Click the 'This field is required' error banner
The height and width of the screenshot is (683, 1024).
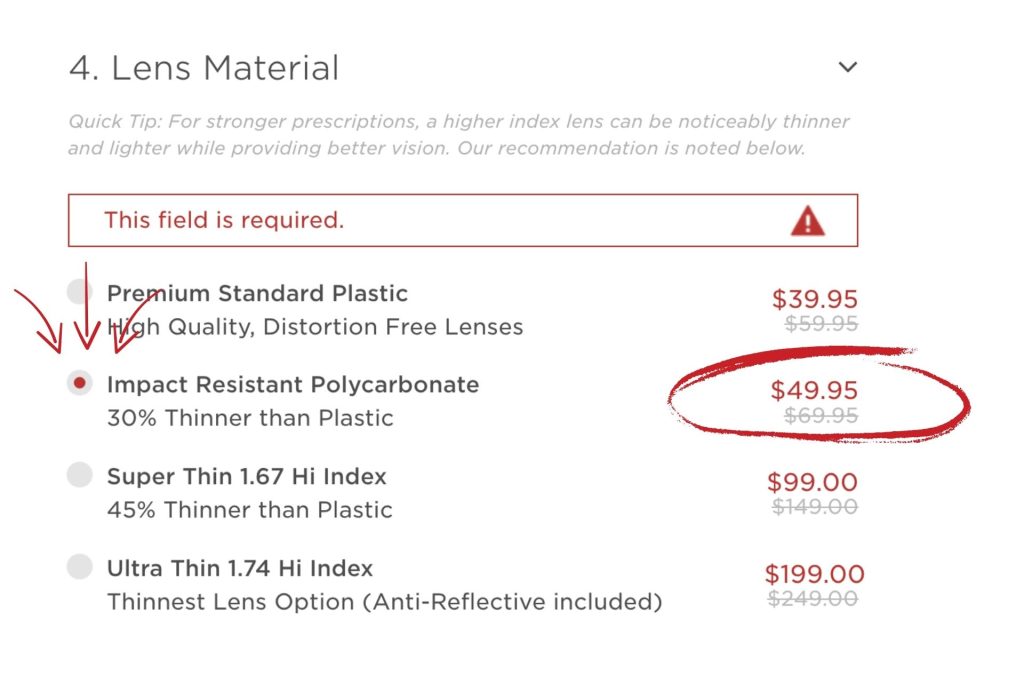(462, 219)
